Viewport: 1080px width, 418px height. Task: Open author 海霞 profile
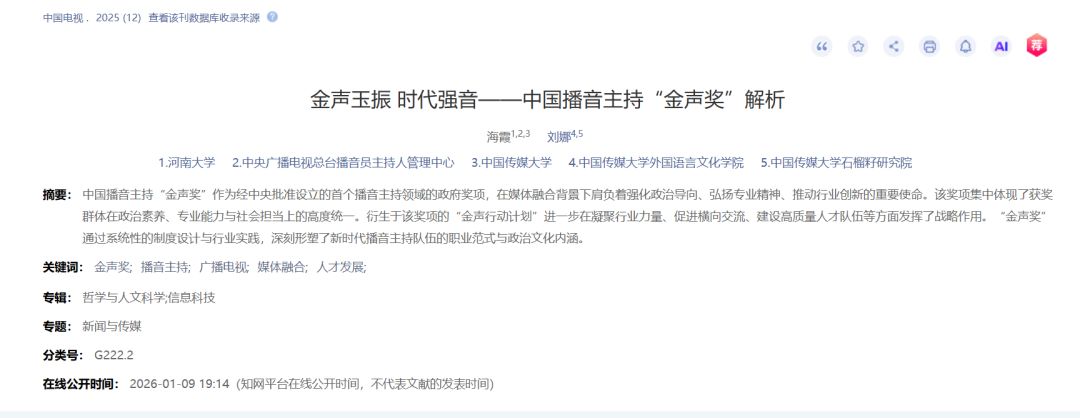click(499, 136)
